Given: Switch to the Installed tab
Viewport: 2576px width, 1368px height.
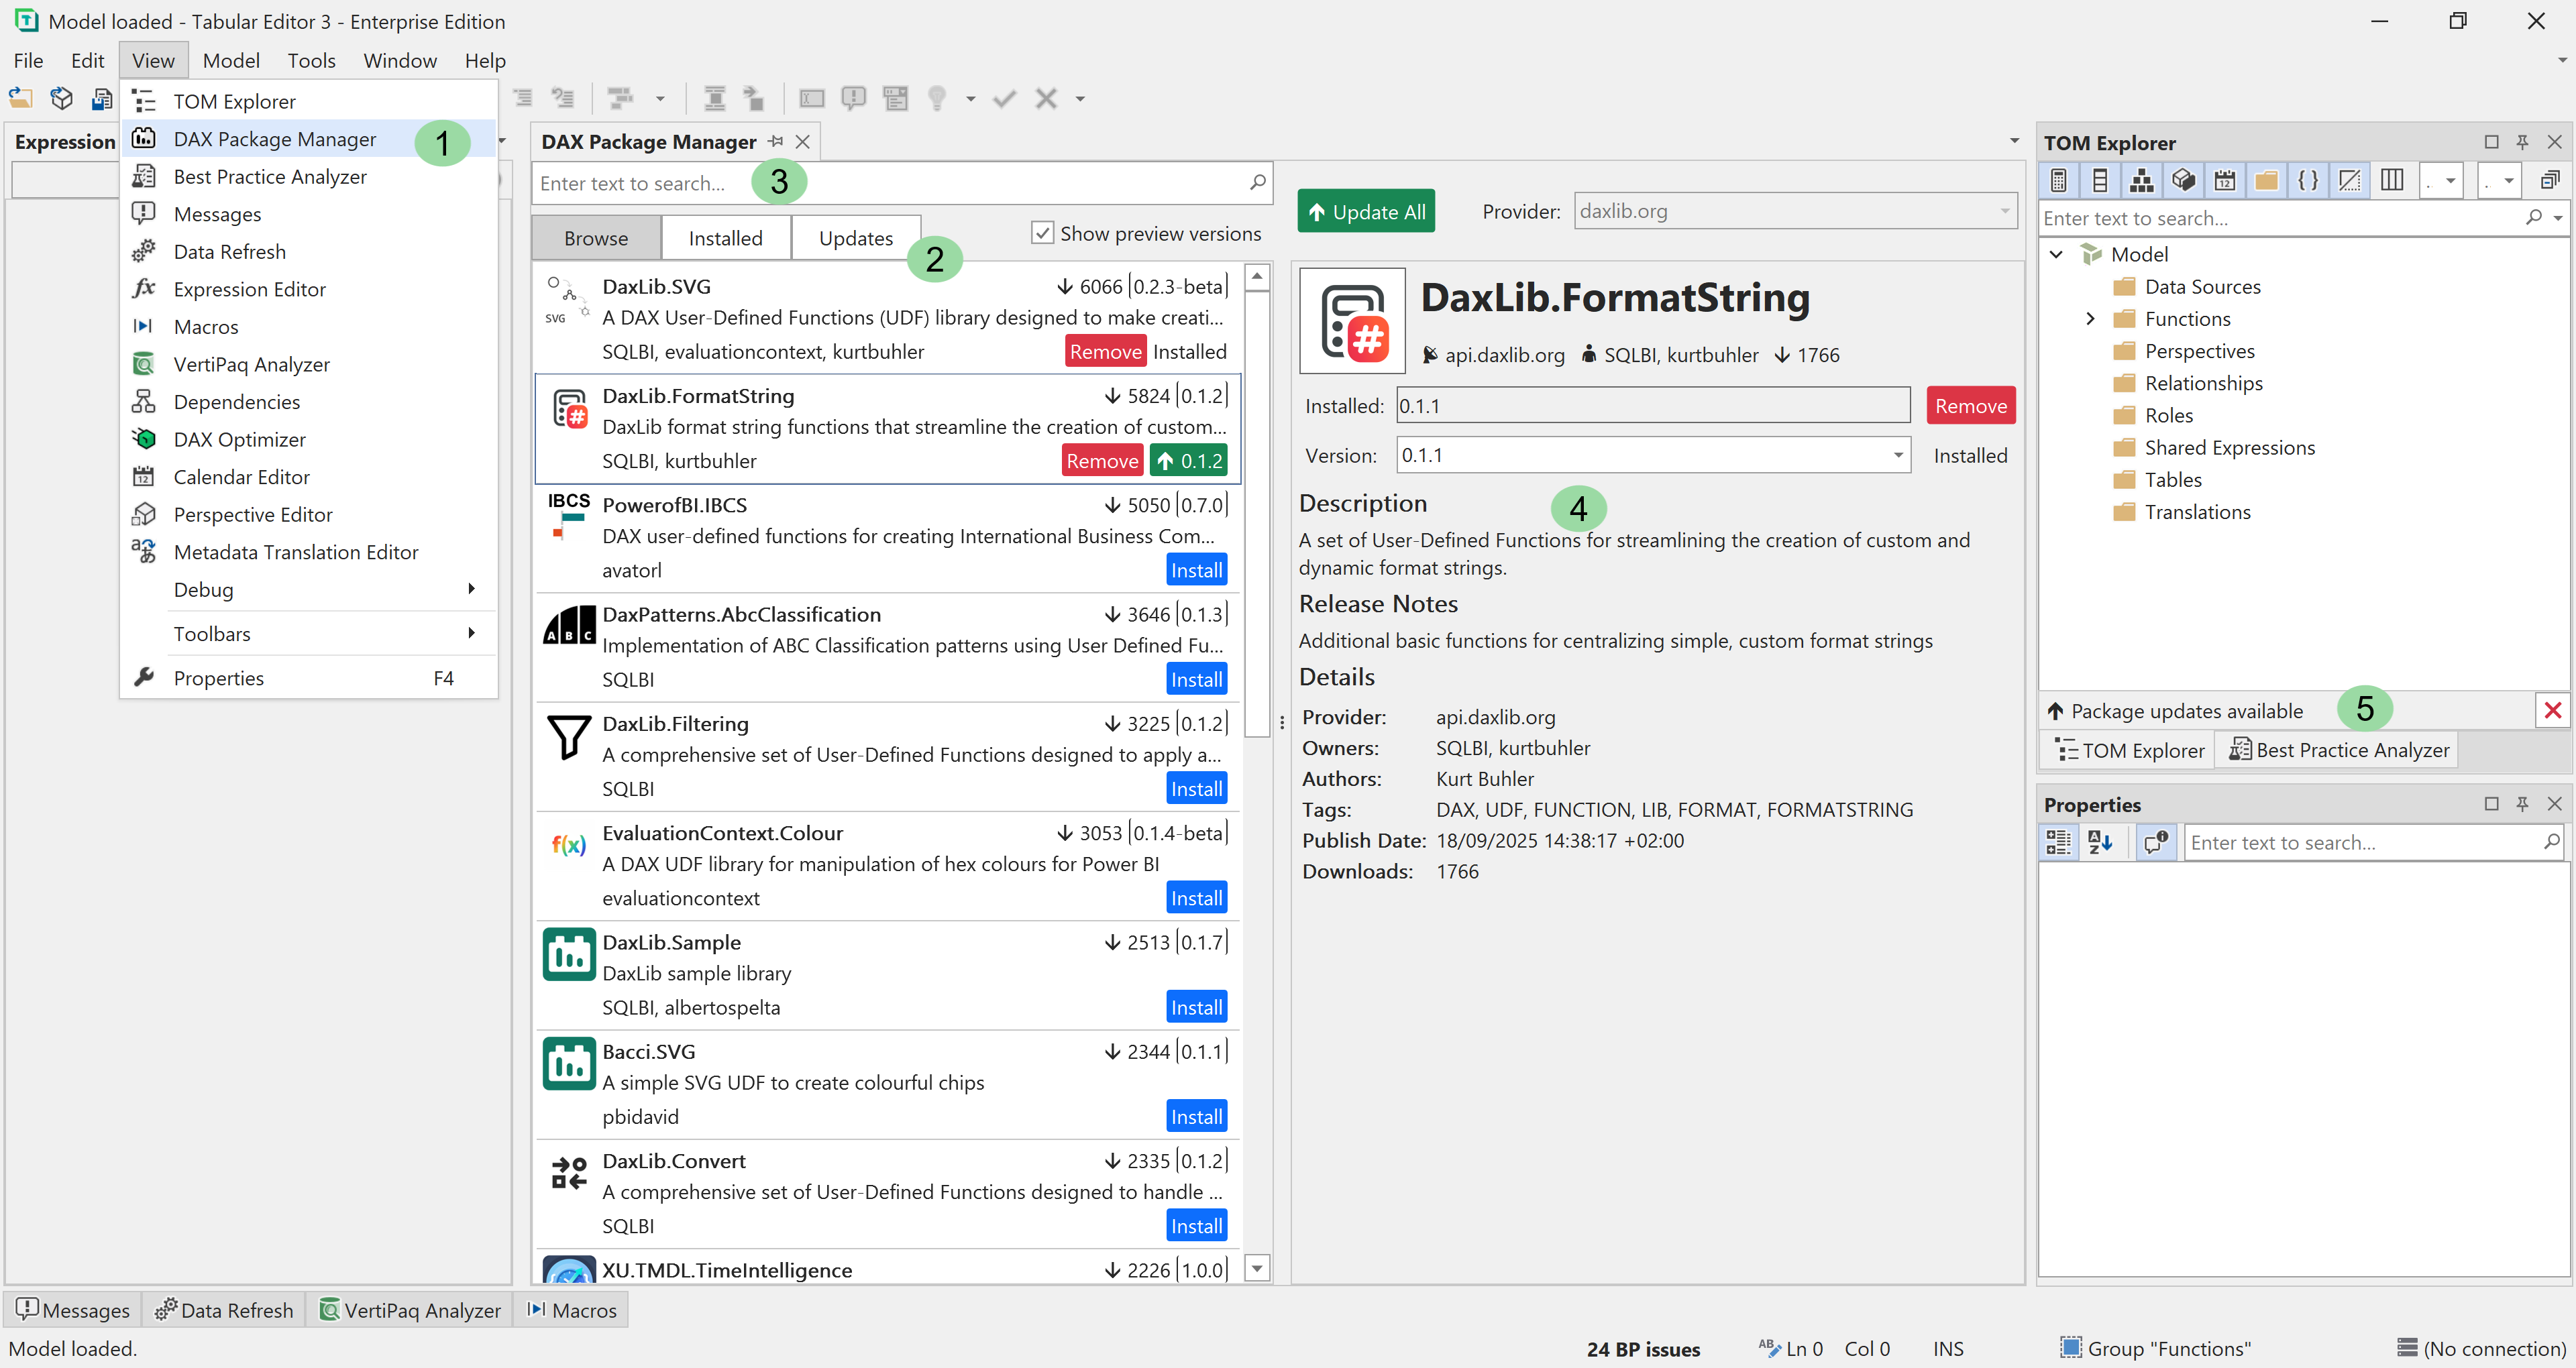Looking at the screenshot, I should (726, 237).
